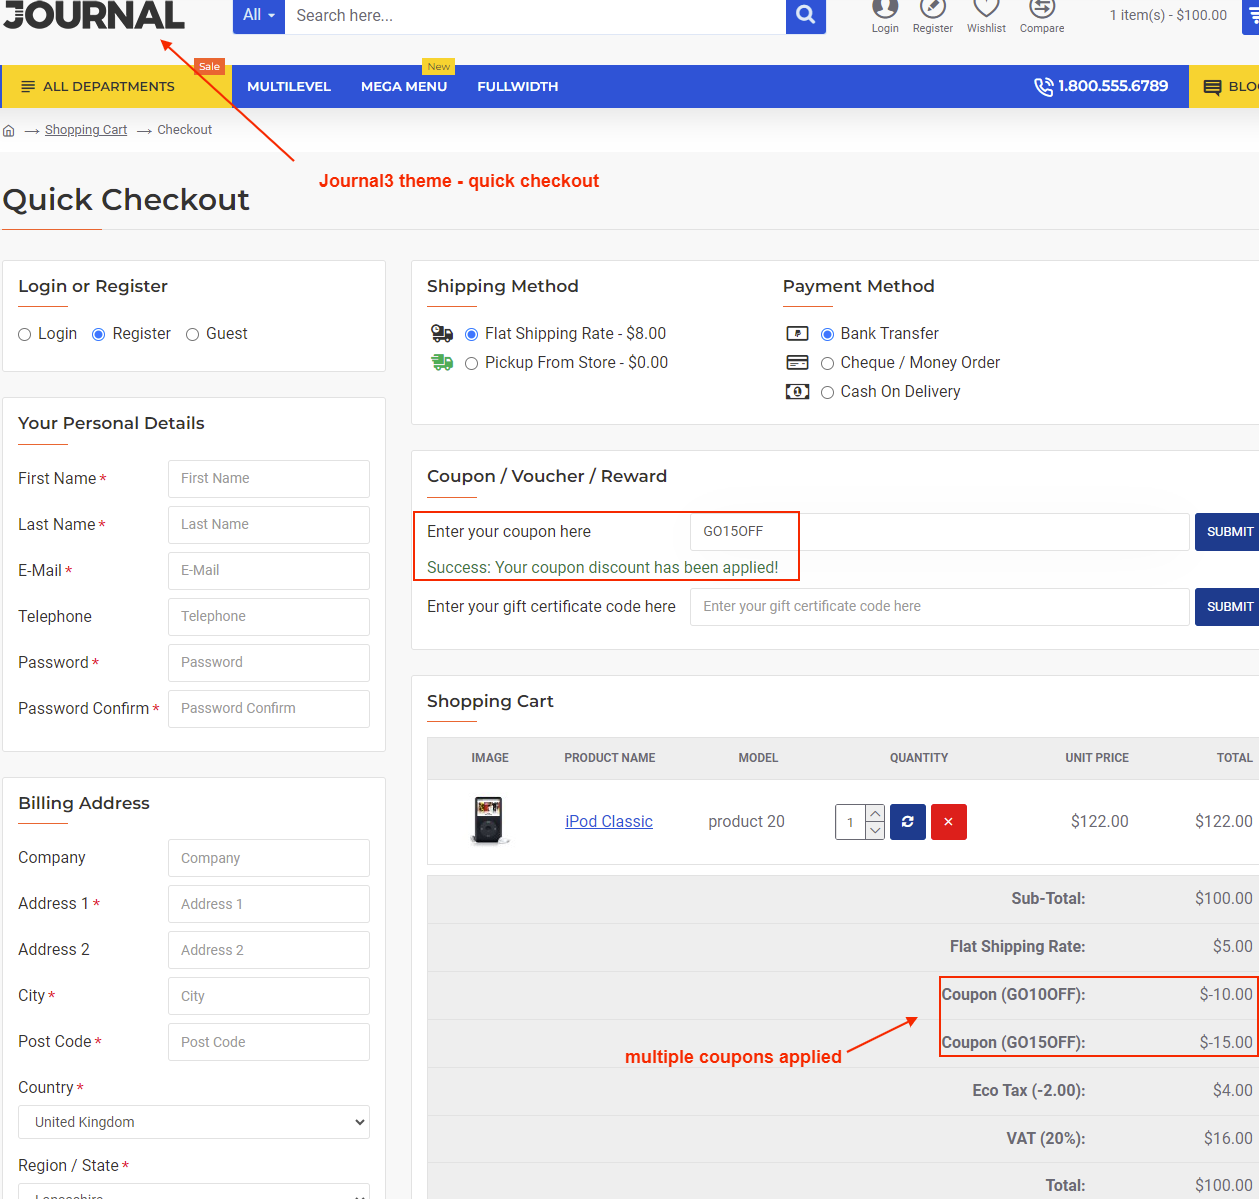The width and height of the screenshot is (1259, 1199).
Task: Open the All search category dropdown
Action: point(259,15)
